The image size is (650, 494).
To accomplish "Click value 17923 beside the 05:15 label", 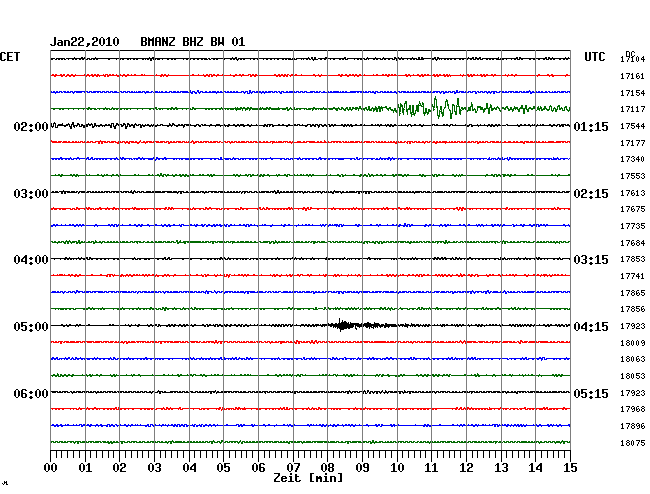I will (x=633, y=393).
